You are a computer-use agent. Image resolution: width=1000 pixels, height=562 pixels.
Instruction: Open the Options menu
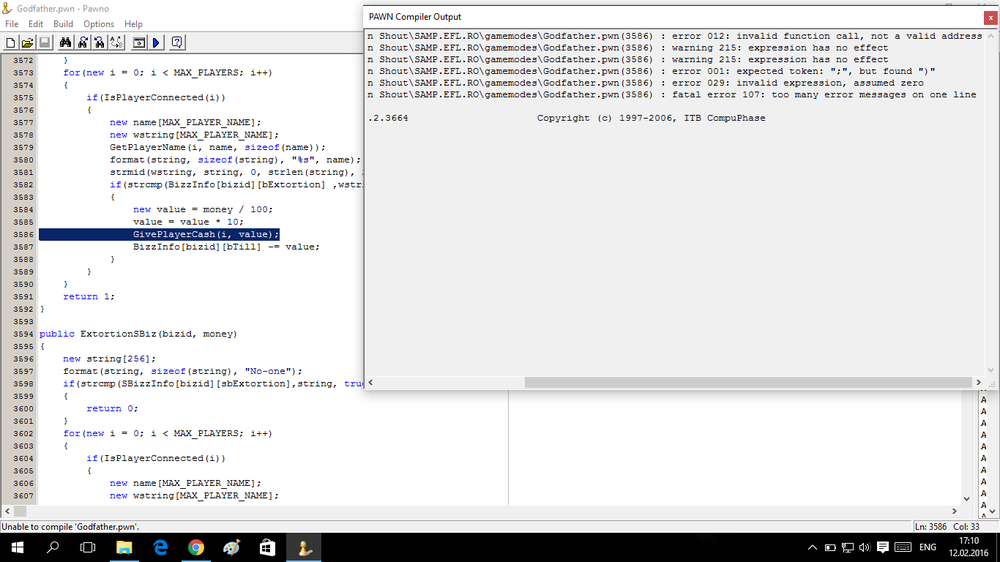[x=99, y=24]
